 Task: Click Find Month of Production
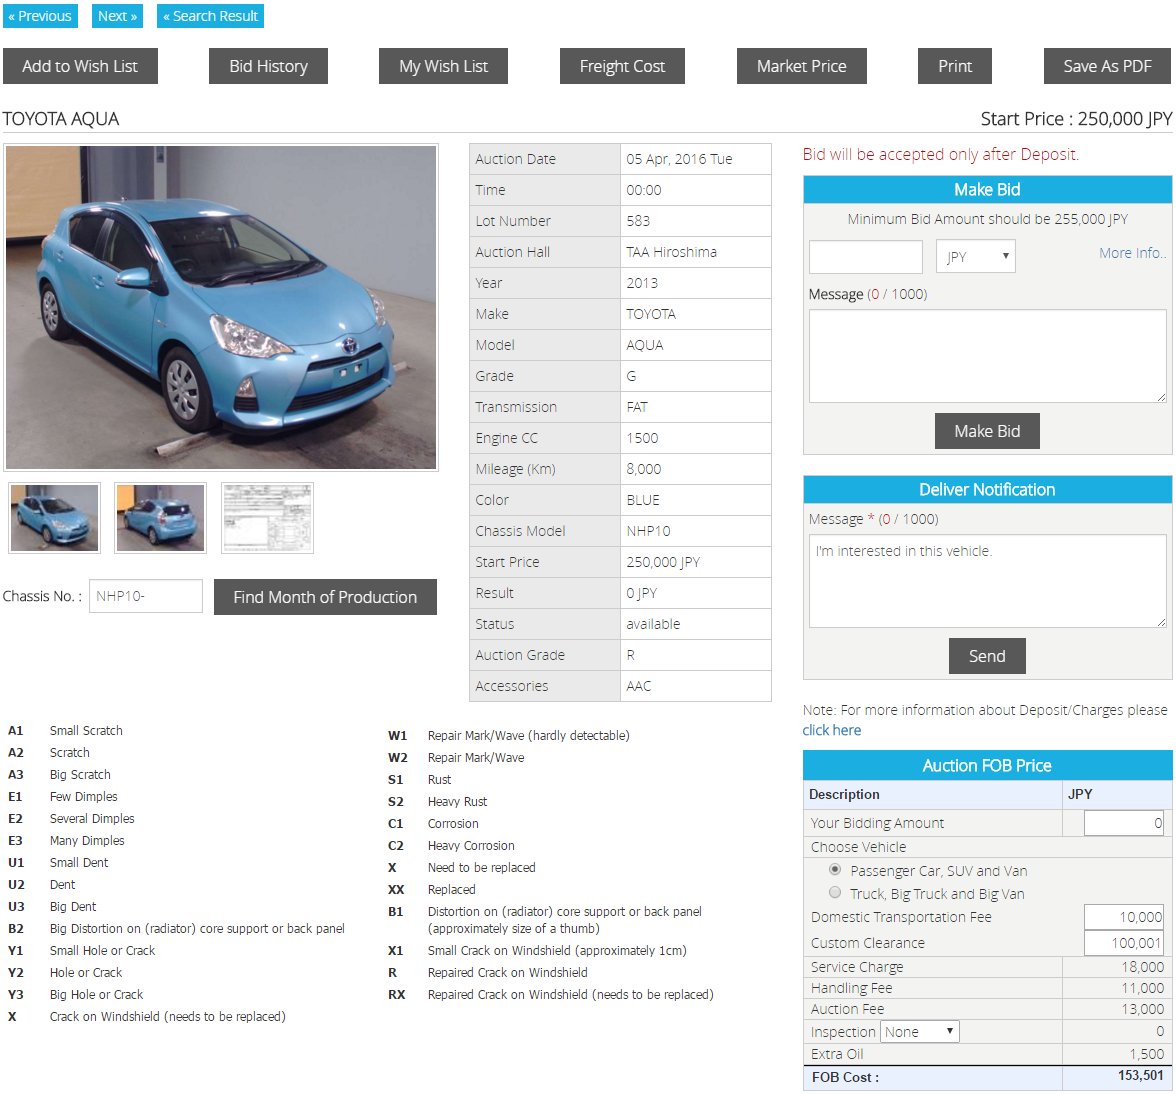click(x=324, y=596)
